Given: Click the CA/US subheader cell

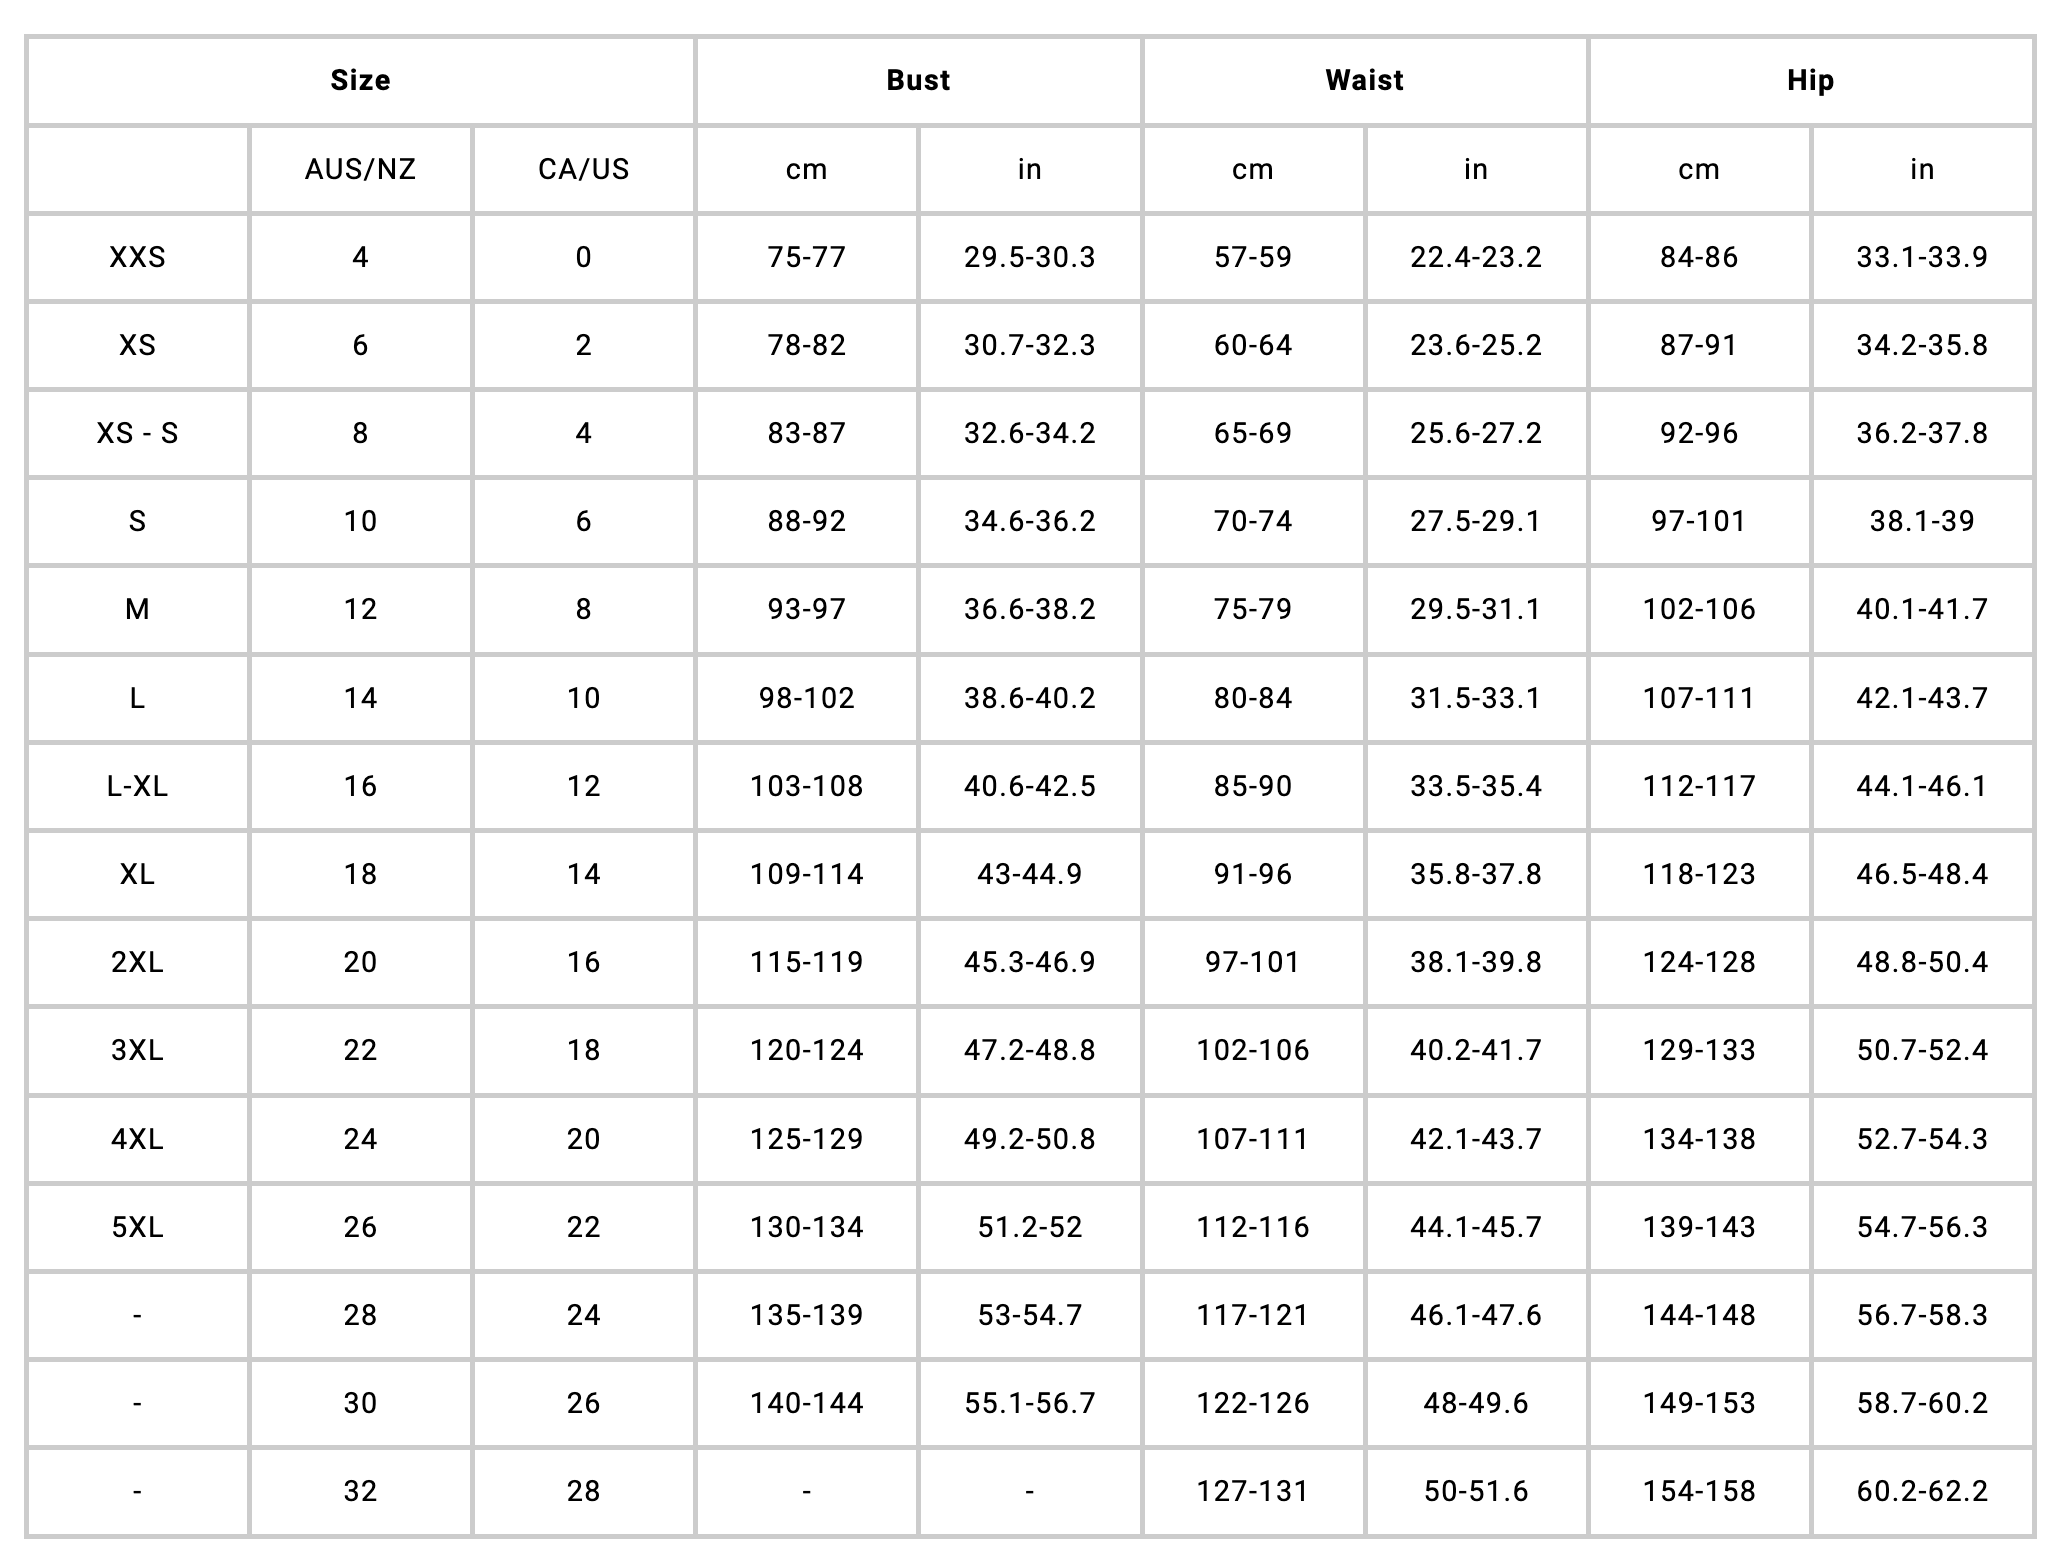Looking at the screenshot, I should [x=584, y=169].
